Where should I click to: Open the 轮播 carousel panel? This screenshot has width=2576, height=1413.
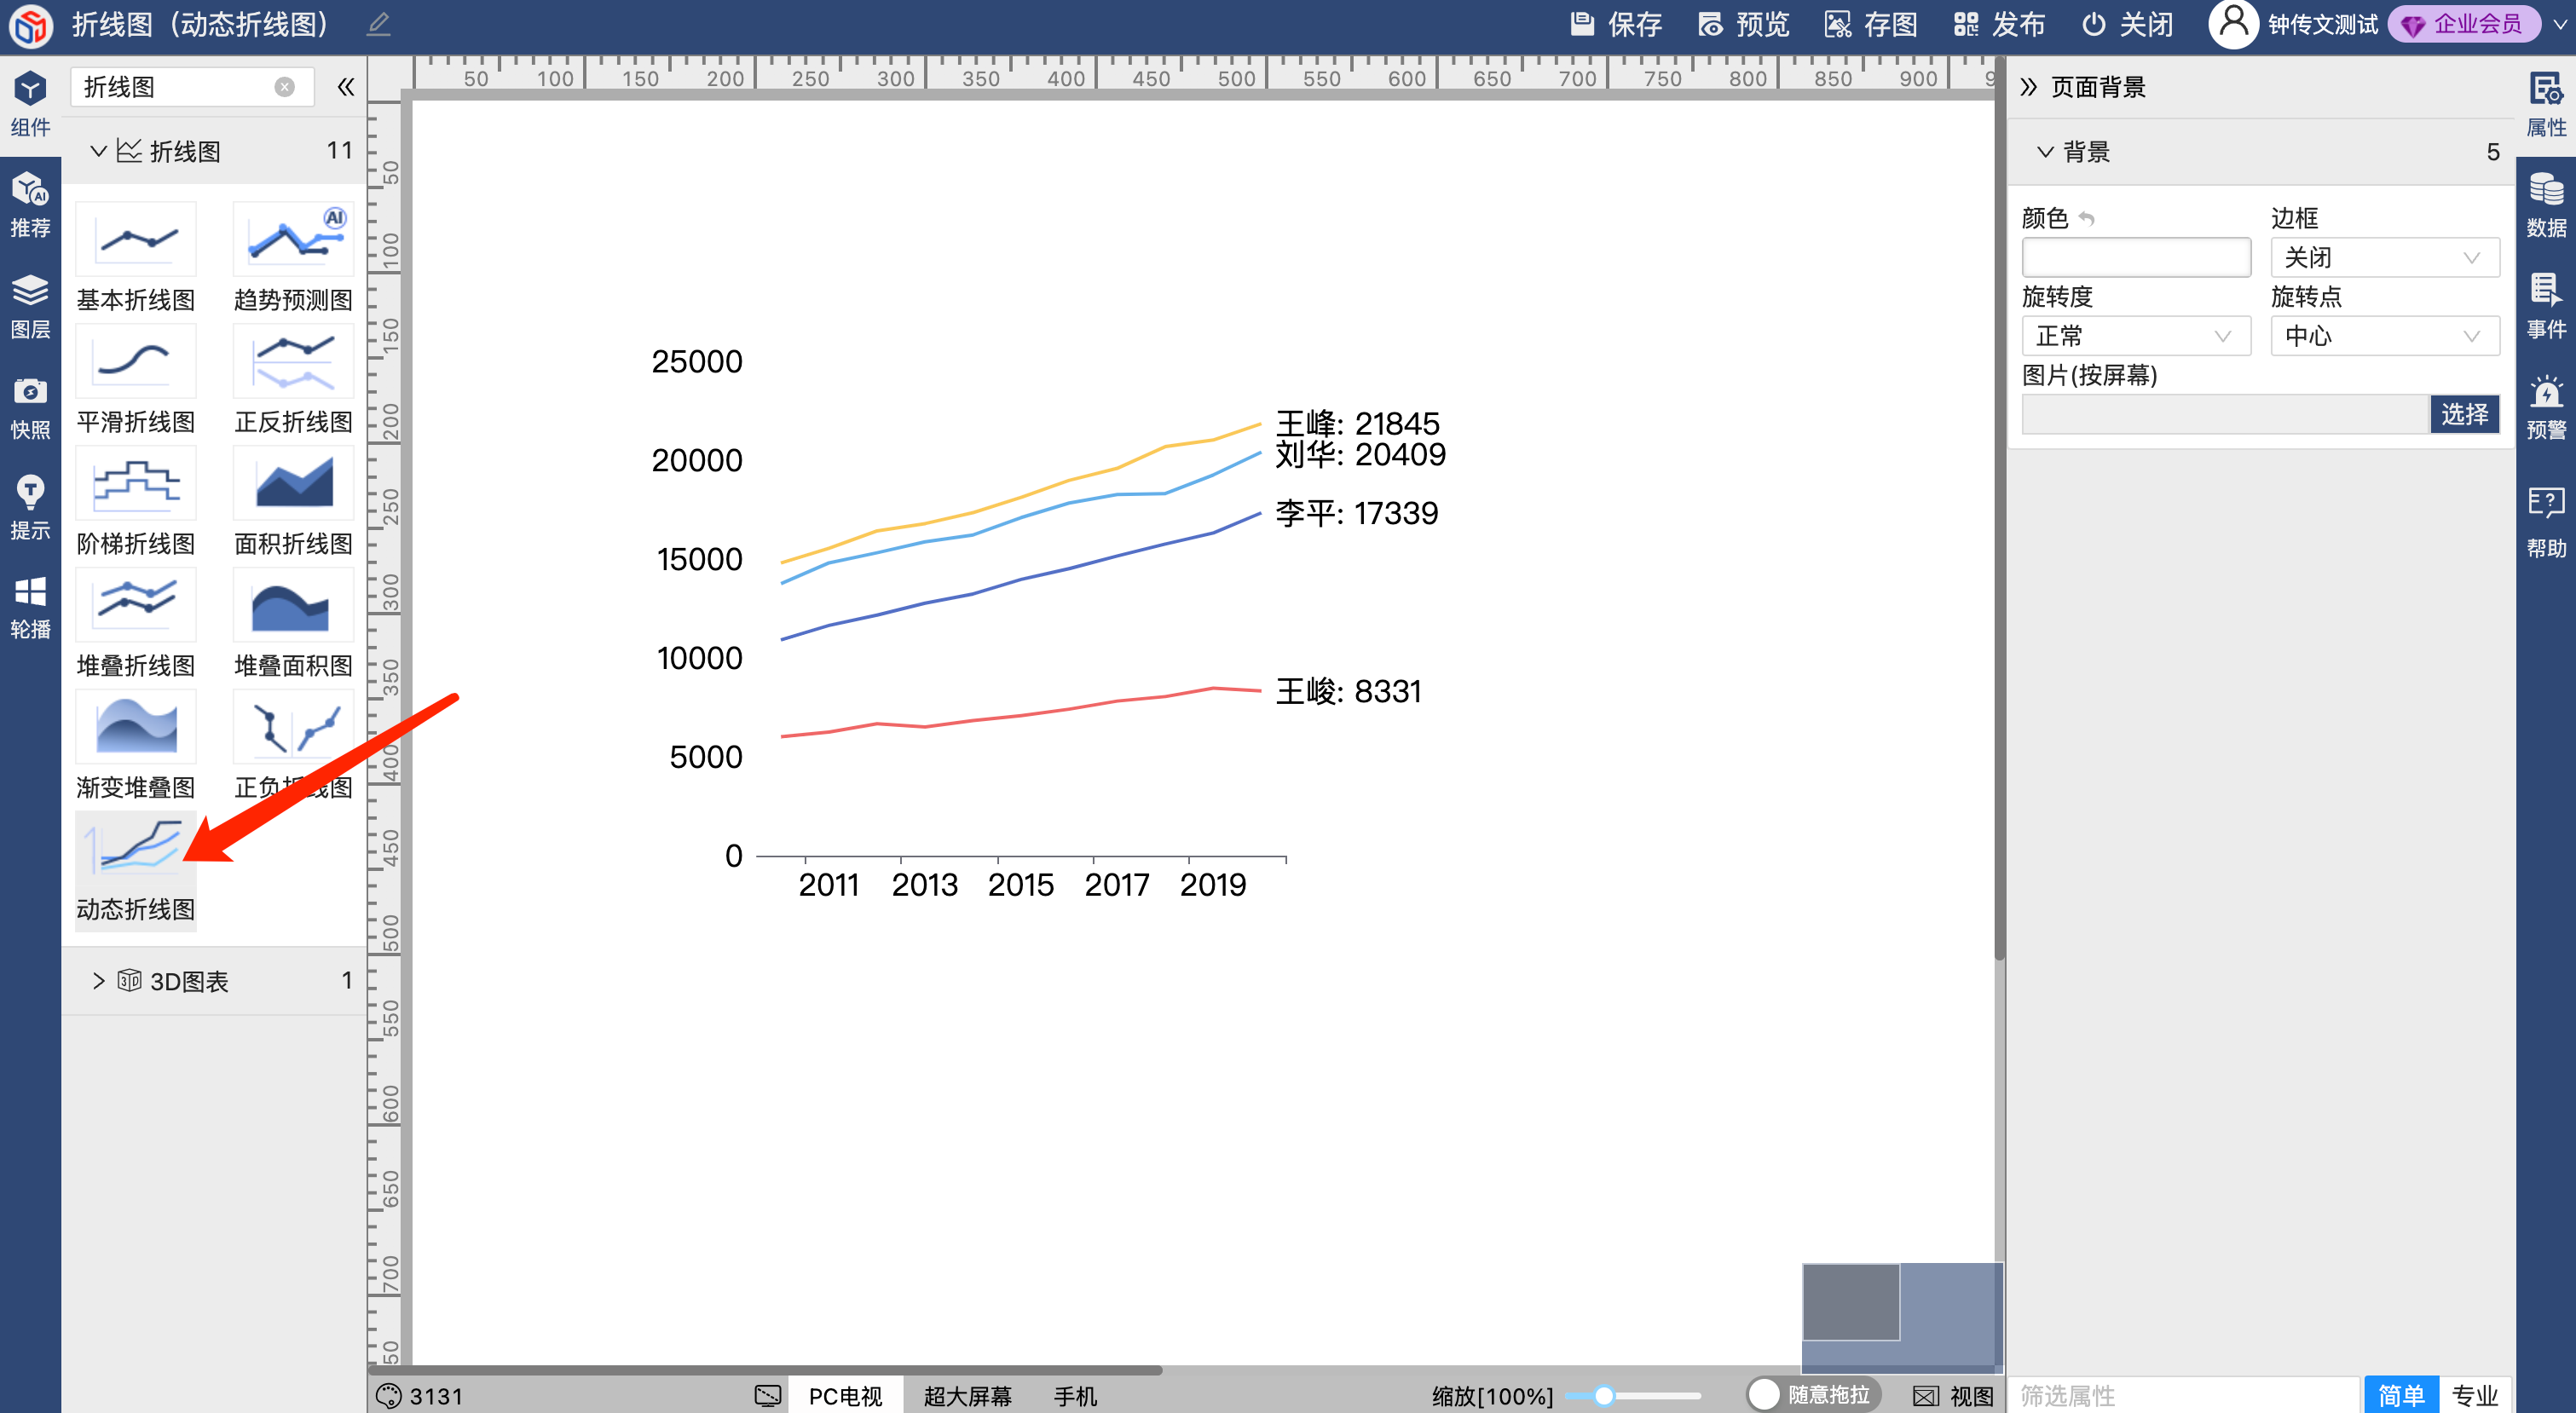tap(30, 607)
